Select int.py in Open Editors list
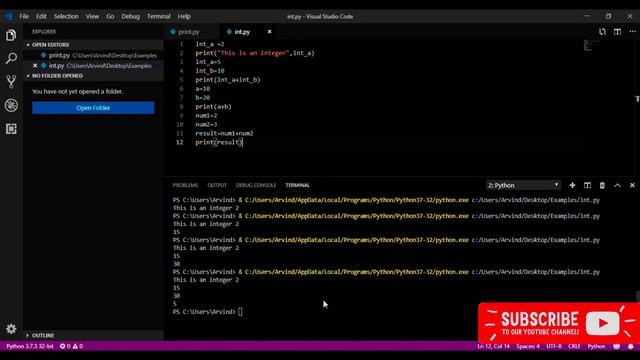This screenshot has height=360, width=640. click(93, 66)
